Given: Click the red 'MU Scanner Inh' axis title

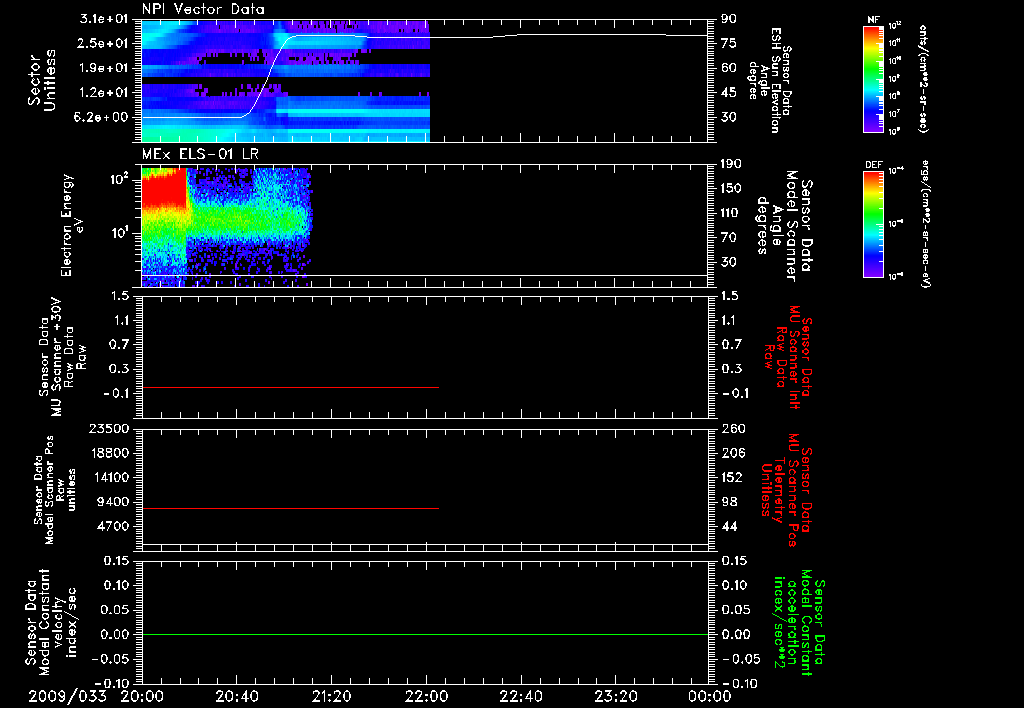Looking at the screenshot, I should [x=788, y=358].
